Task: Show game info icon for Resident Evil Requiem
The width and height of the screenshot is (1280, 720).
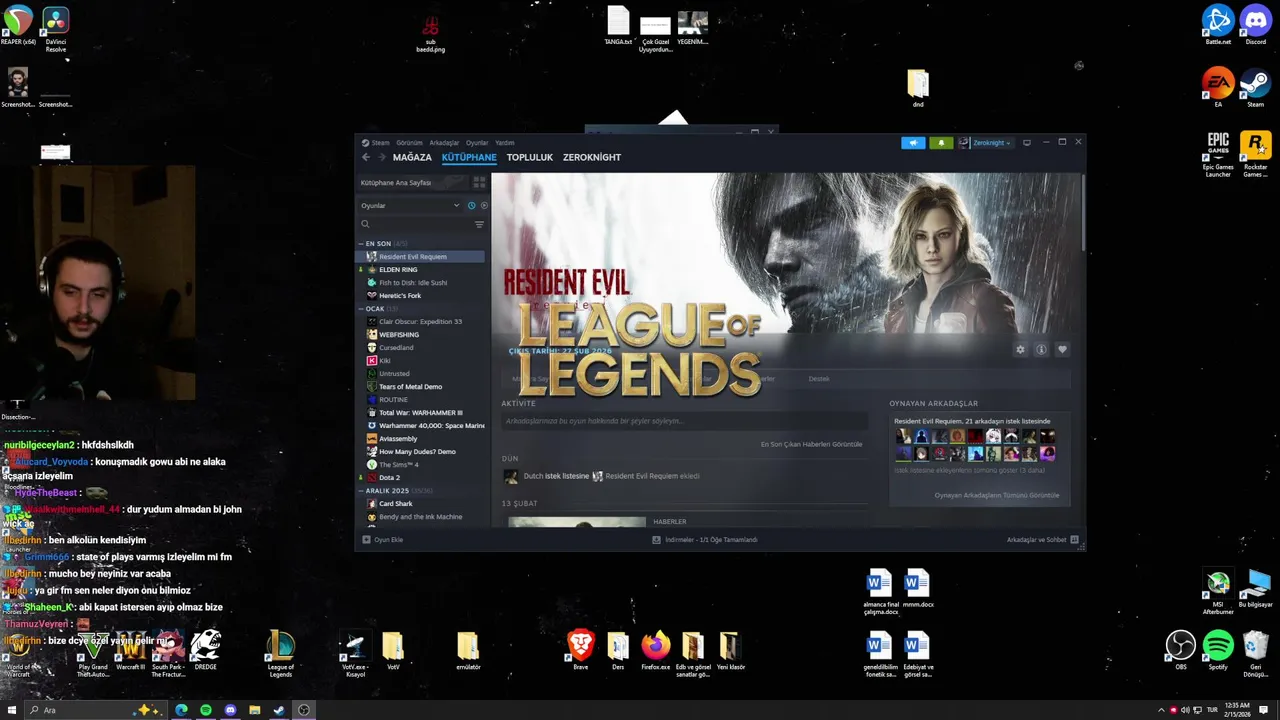Action: tap(1041, 350)
